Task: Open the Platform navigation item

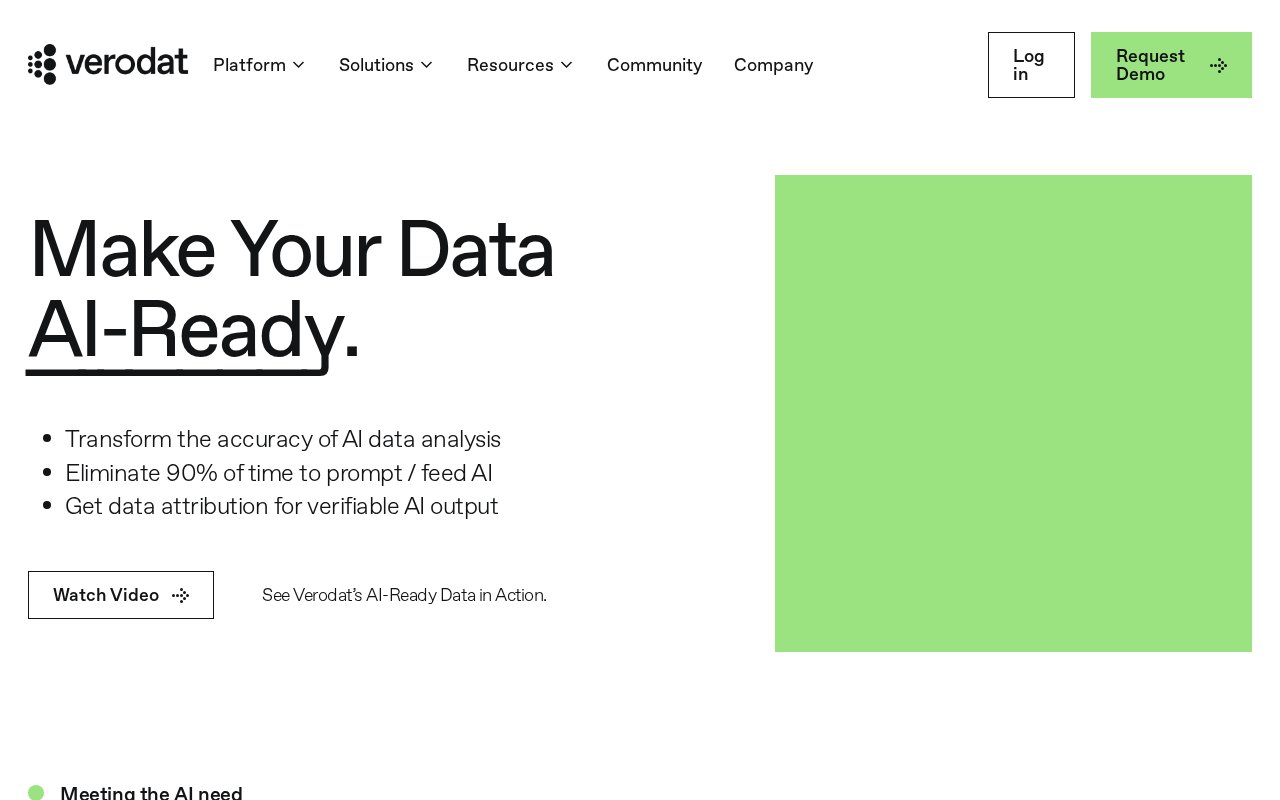Action: pyautogui.click(x=259, y=65)
